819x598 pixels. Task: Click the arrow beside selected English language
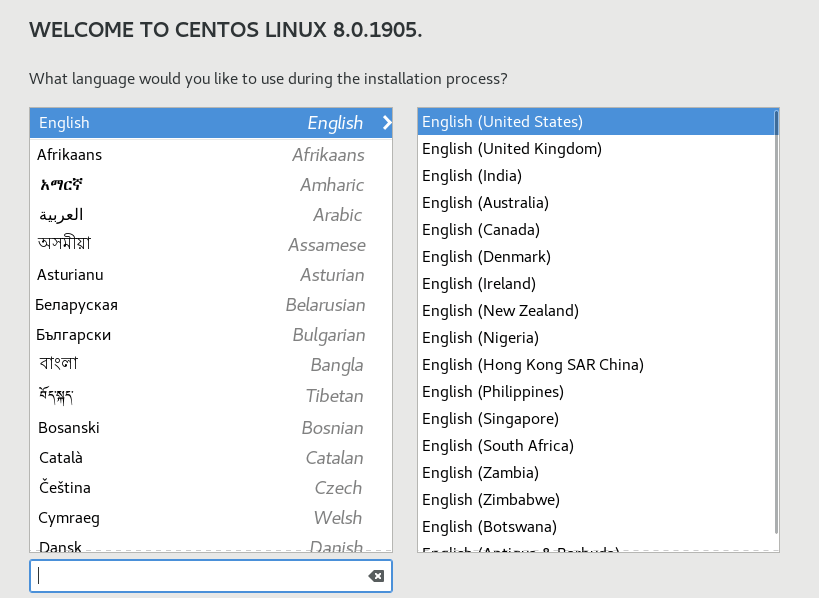coord(386,123)
